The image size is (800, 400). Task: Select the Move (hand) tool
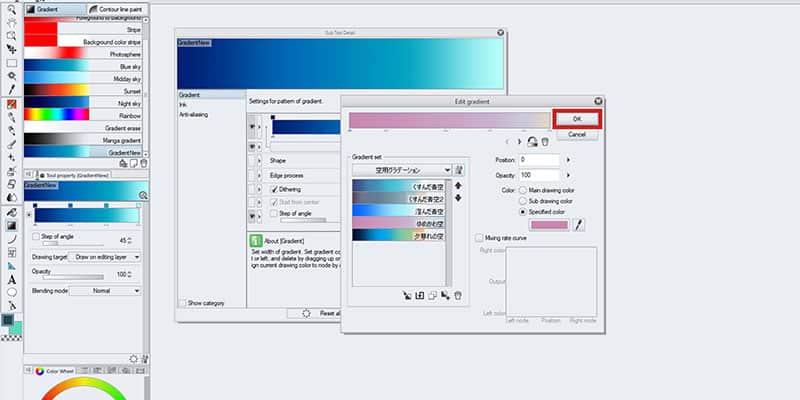coord(11,22)
